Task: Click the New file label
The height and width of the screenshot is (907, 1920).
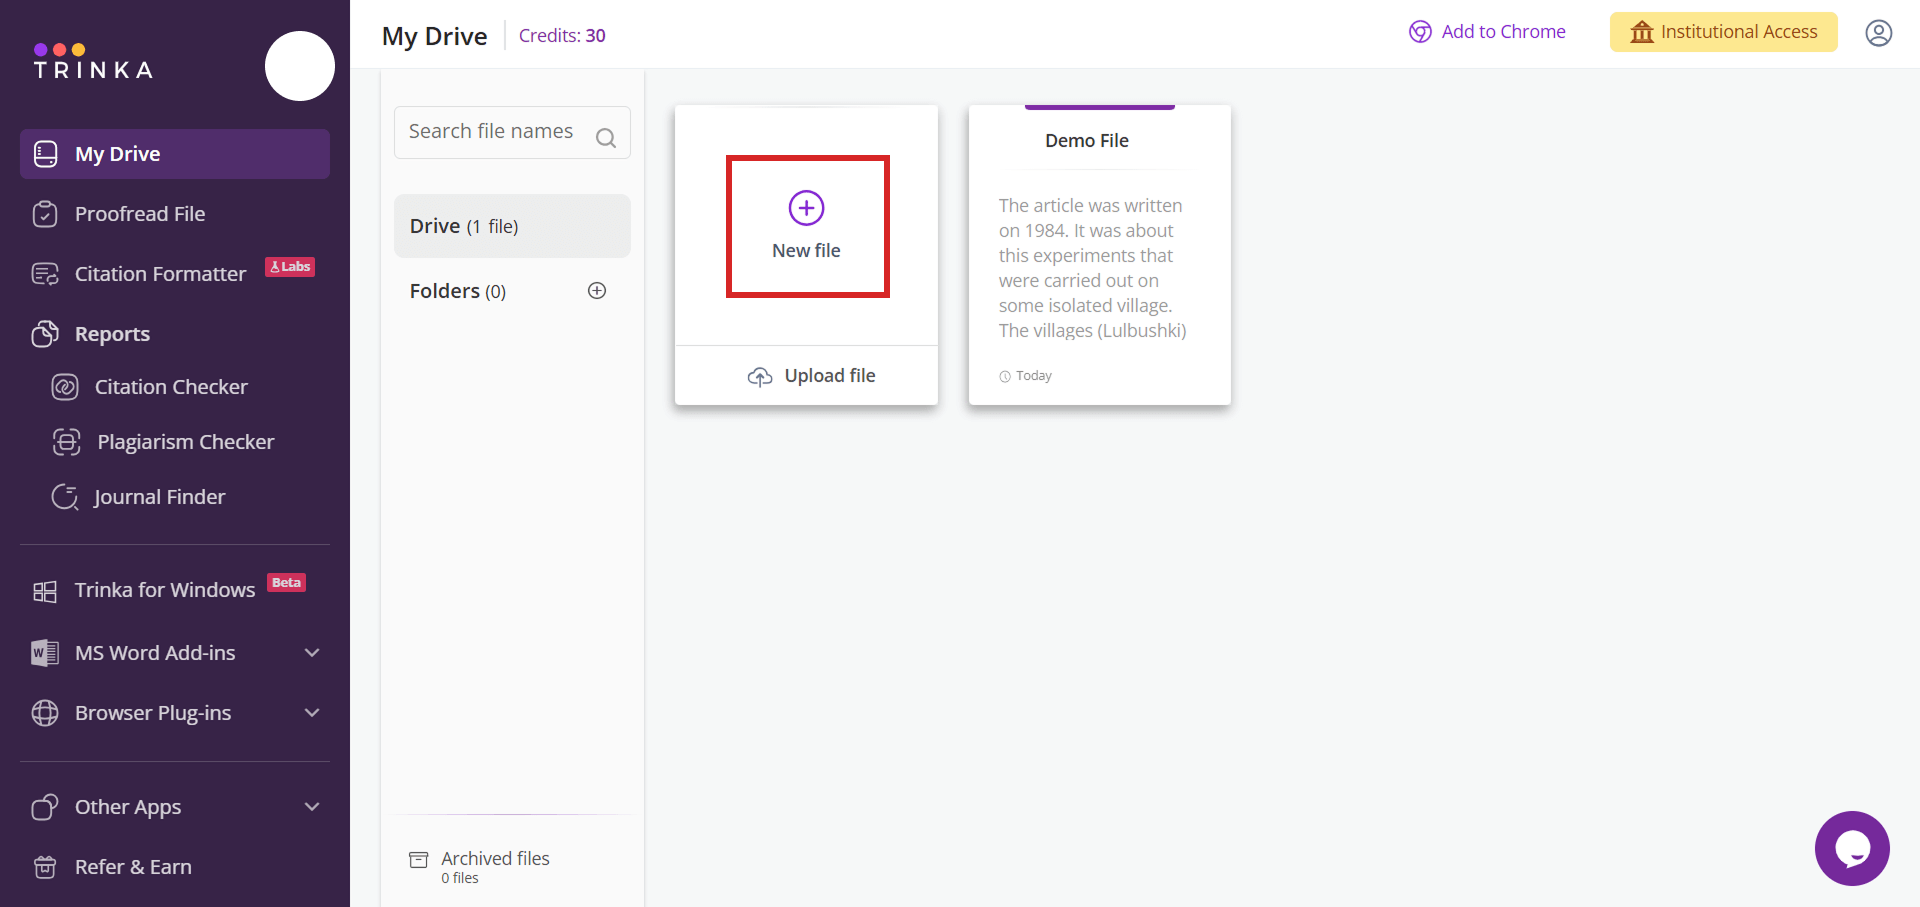Action: pyautogui.click(x=806, y=251)
